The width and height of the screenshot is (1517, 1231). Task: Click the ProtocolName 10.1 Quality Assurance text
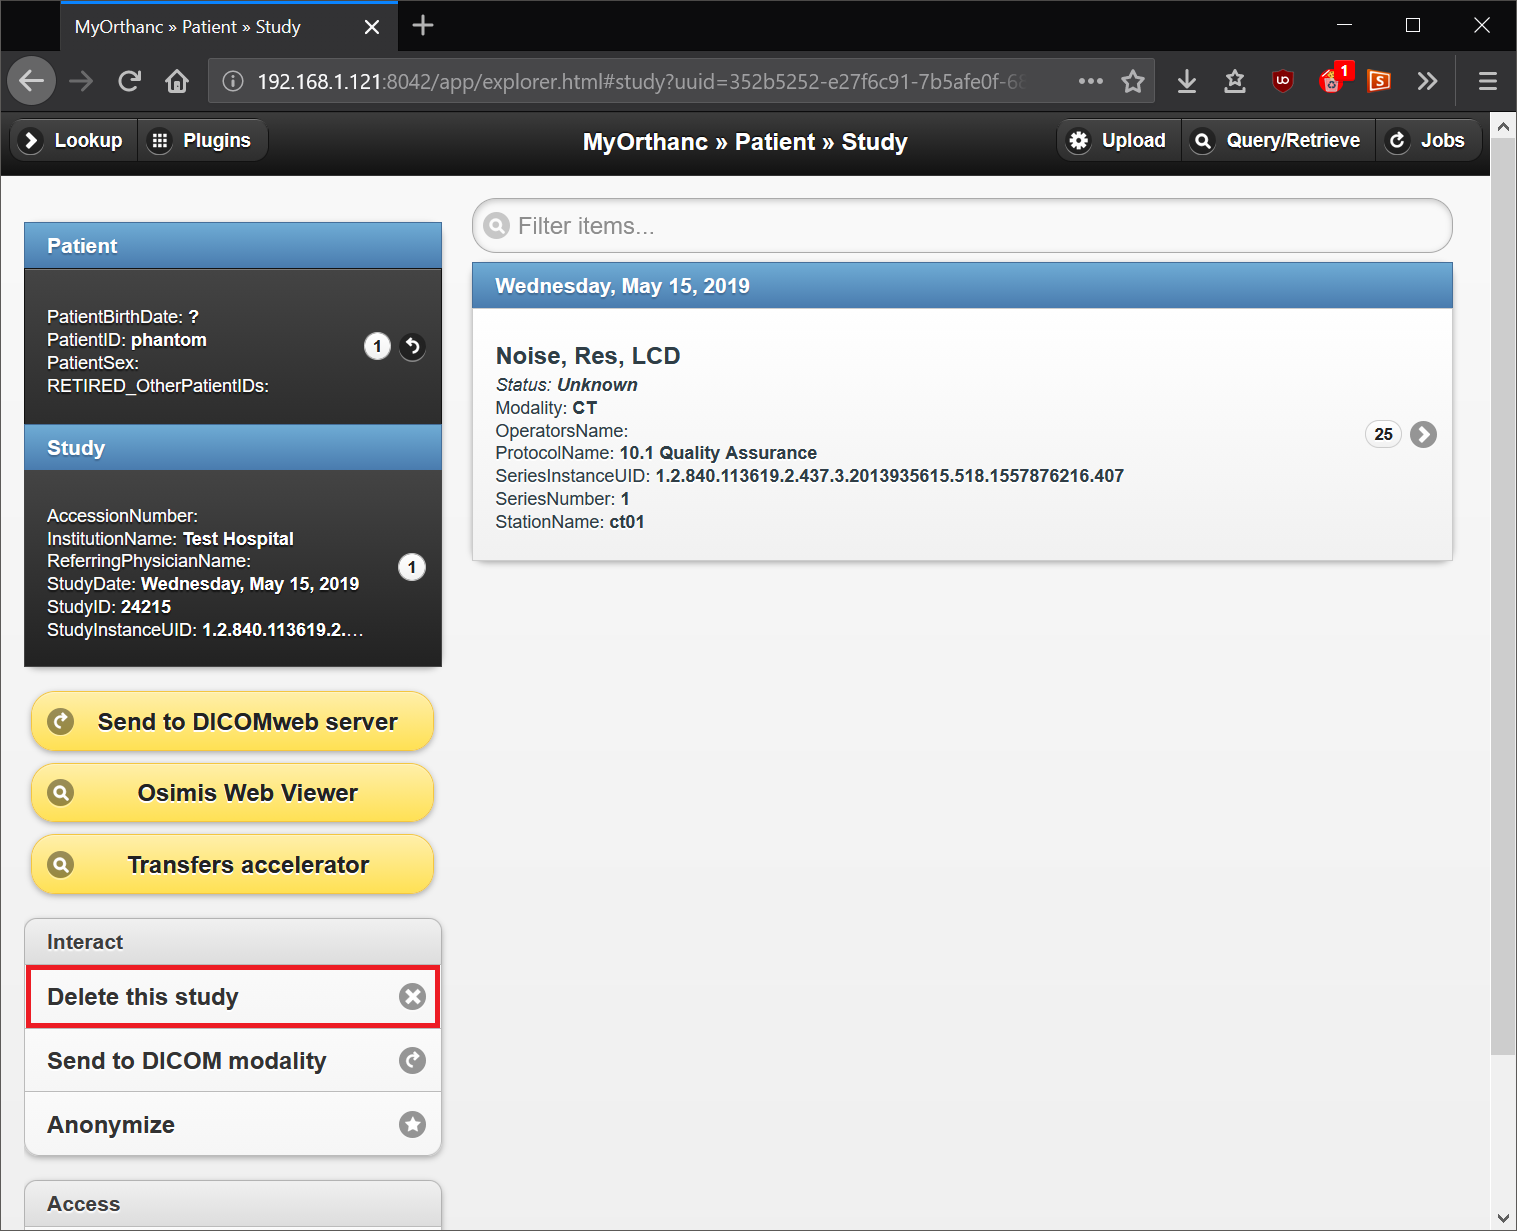tap(656, 453)
